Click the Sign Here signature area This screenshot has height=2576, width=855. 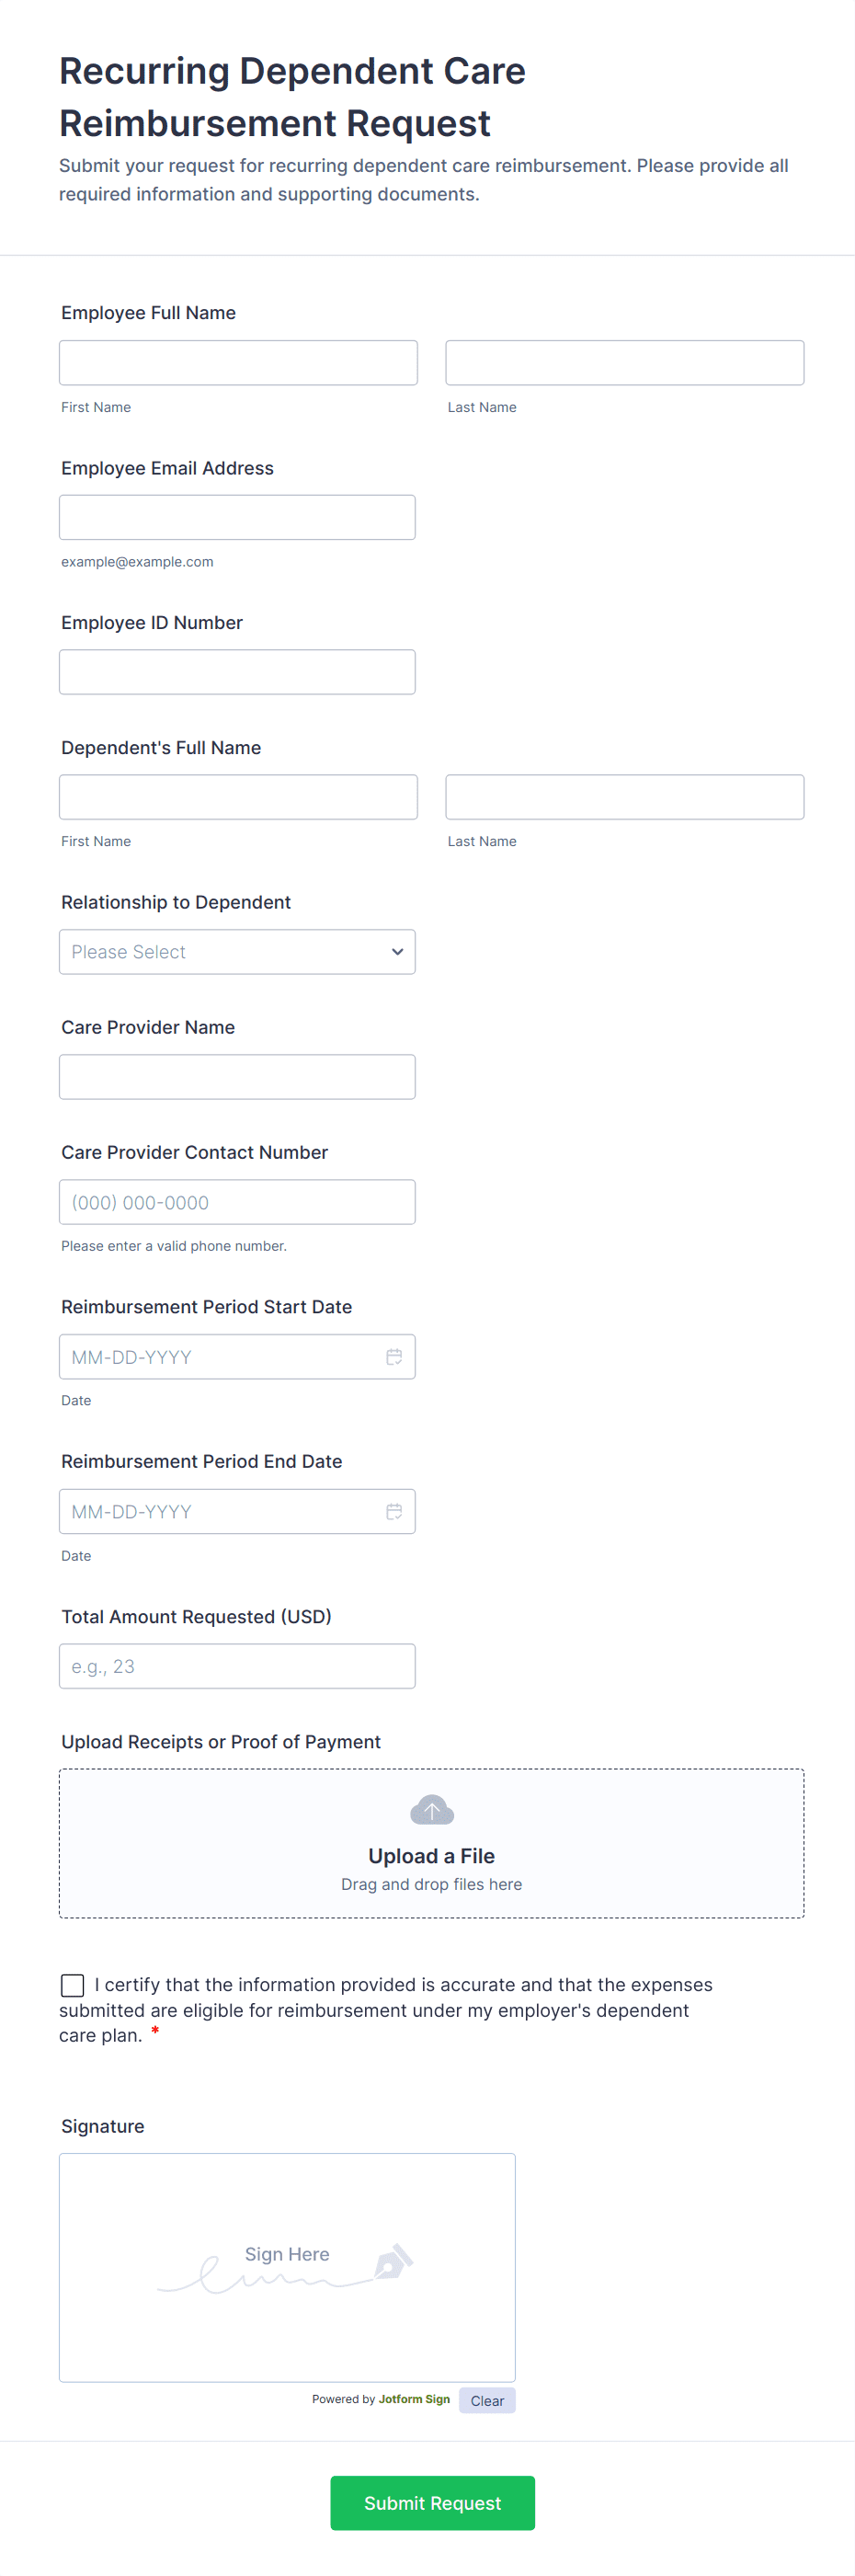tap(287, 2267)
